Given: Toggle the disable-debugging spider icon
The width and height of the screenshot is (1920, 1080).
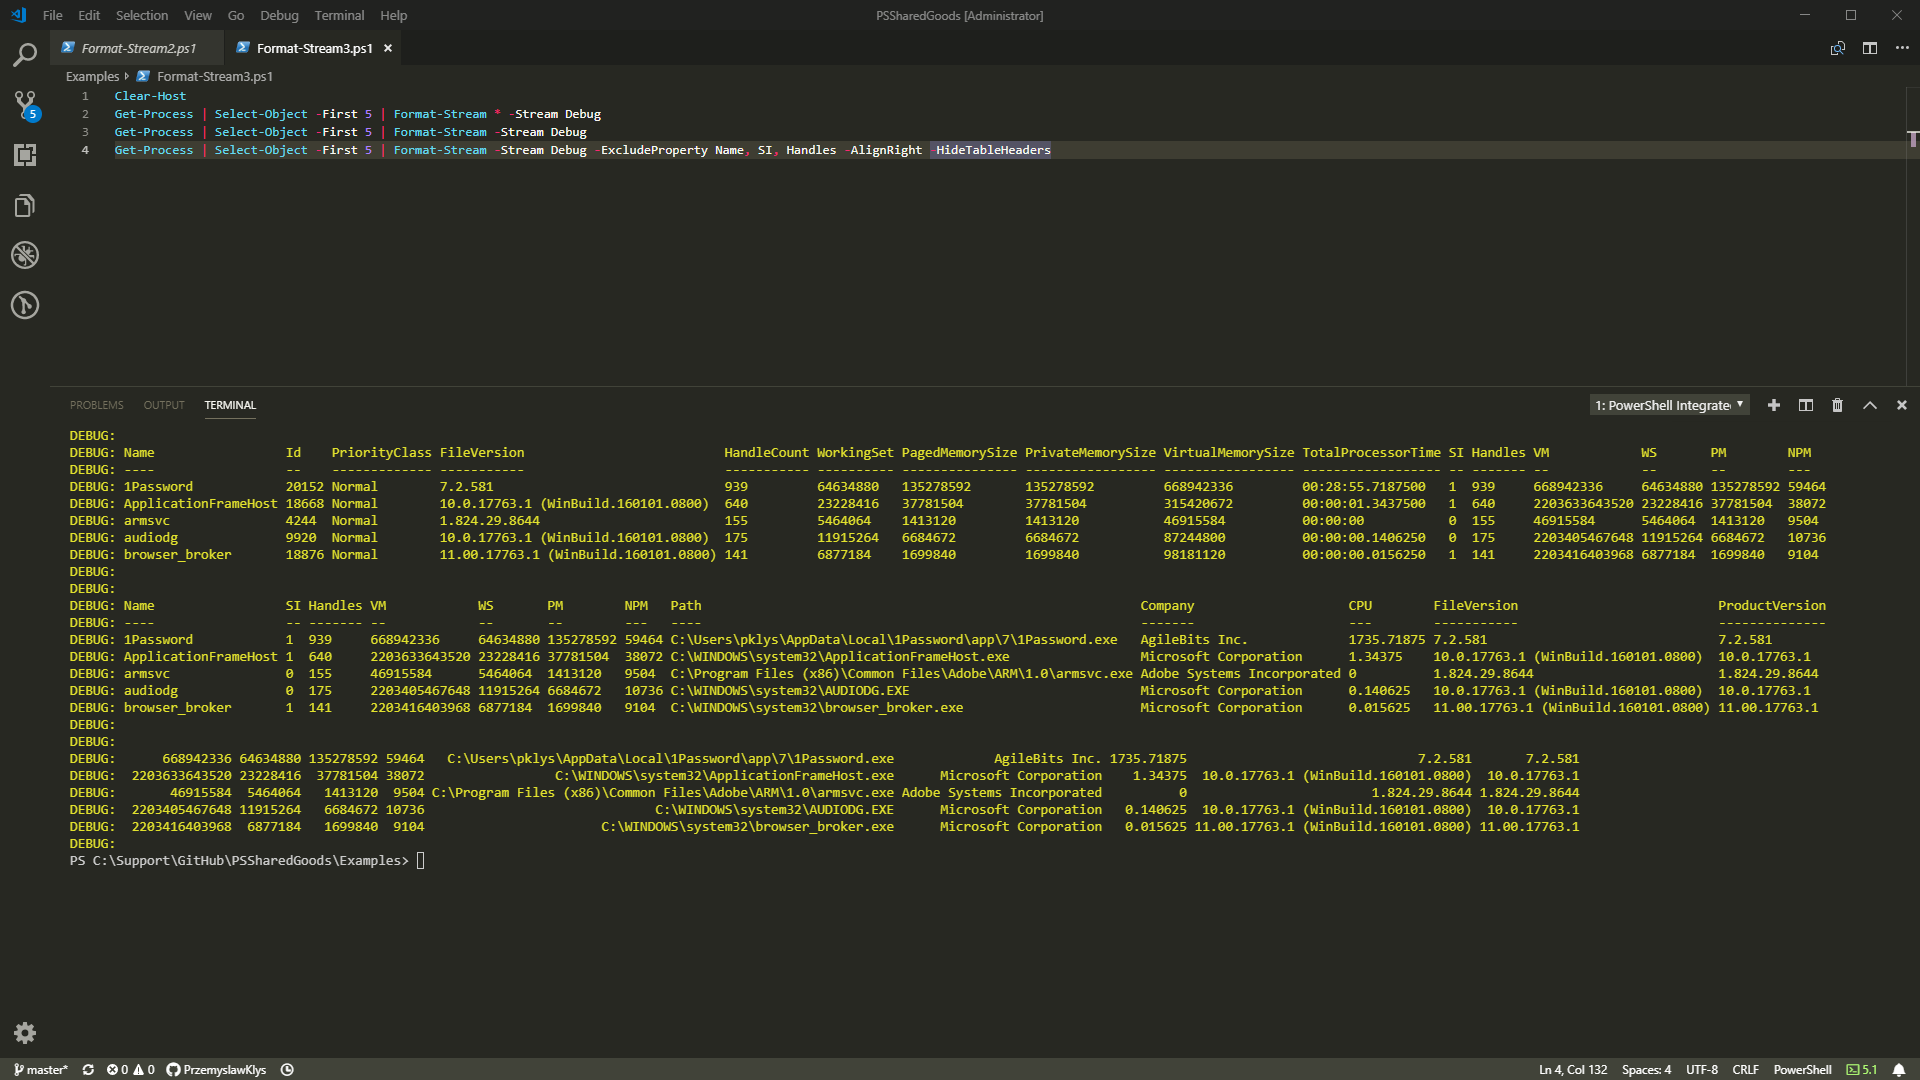Looking at the screenshot, I should click(x=24, y=255).
